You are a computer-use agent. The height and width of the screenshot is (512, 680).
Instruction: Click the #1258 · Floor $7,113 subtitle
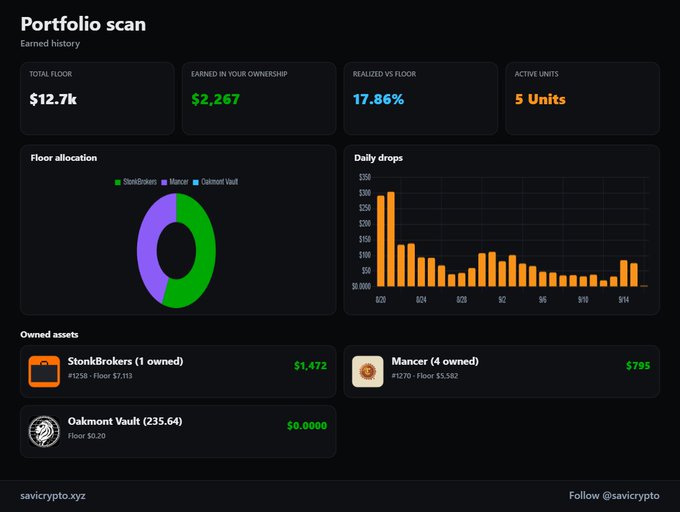pyautogui.click(x=100, y=376)
